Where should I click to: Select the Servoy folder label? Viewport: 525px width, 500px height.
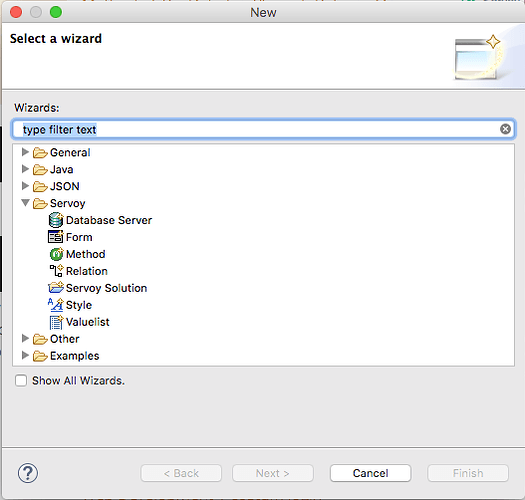(68, 203)
